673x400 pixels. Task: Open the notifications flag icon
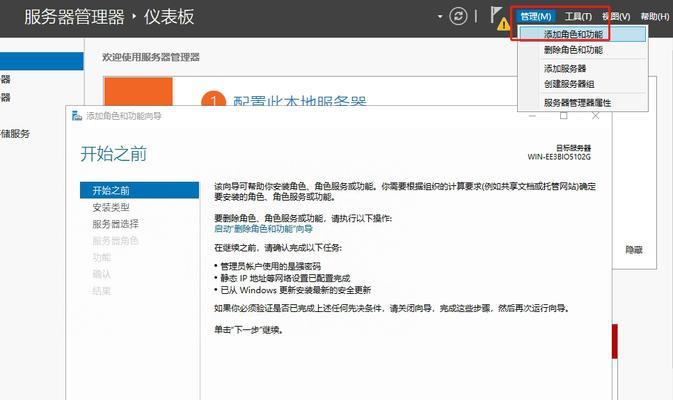click(497, 15)
